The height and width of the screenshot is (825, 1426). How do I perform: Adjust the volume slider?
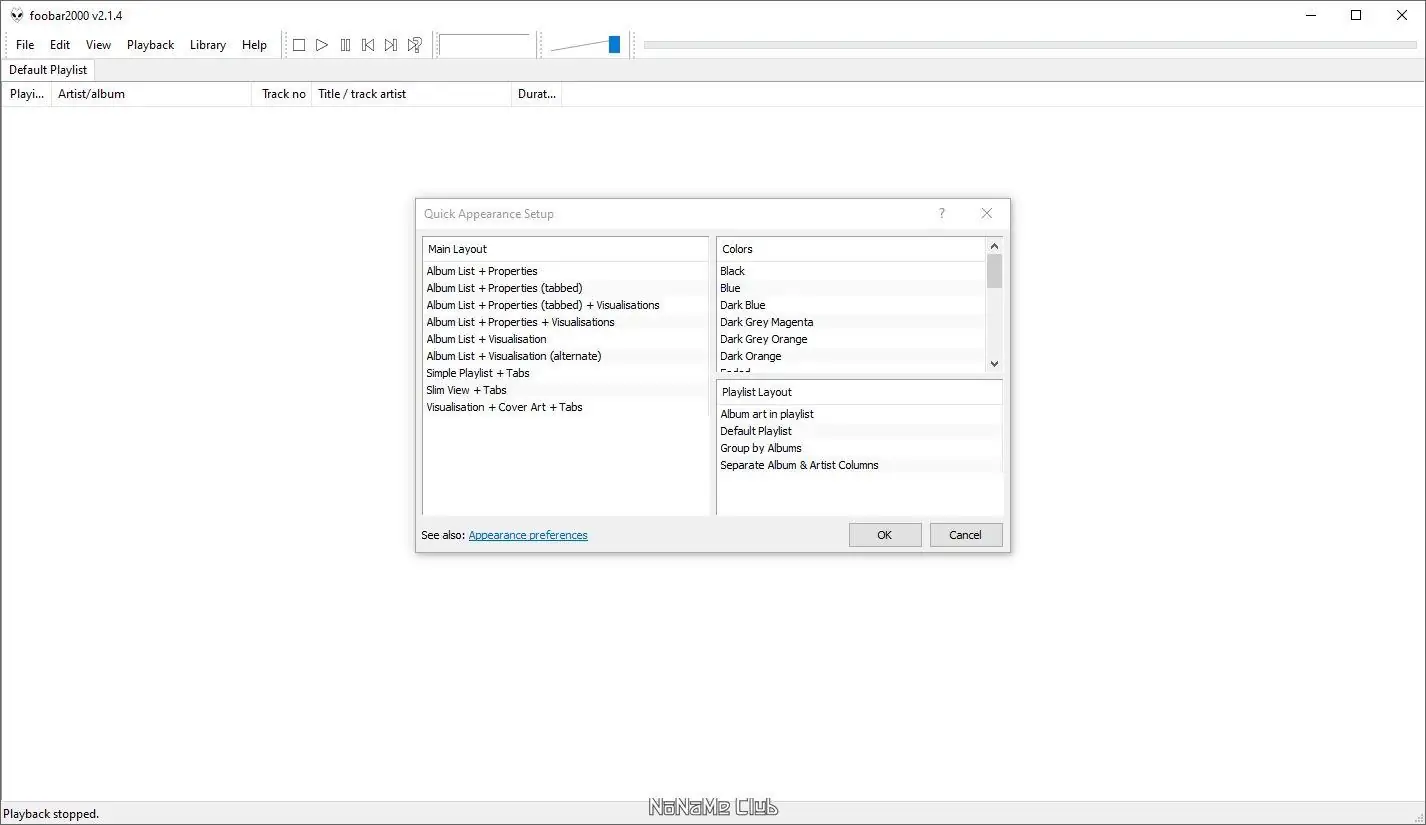pos(614,44)
